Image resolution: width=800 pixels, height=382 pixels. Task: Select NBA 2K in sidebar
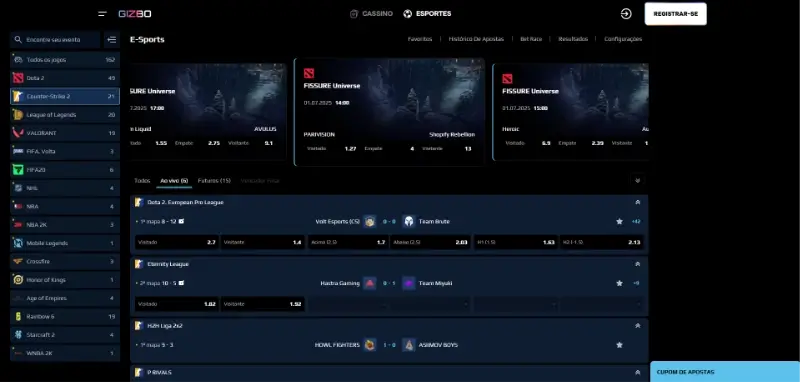[x=65, y=225]
